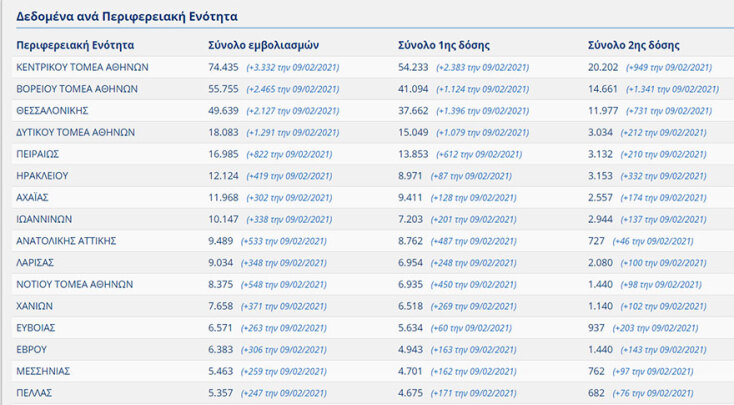Click the 'Σύνολο 1ης δόσης' column header
Image resolution: width=734 pixels, height=405 pixels.
pyautogui.click(x=441, y=45)
